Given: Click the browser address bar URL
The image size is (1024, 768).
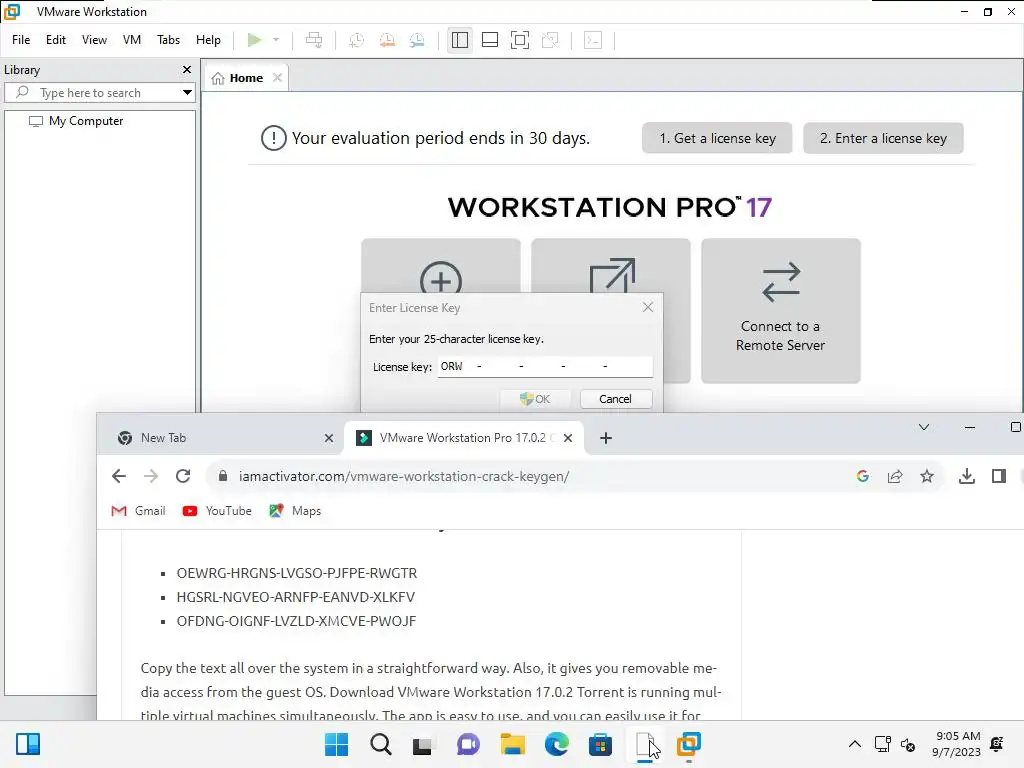Looking at the screenshot, I should (x=404, y=477).
